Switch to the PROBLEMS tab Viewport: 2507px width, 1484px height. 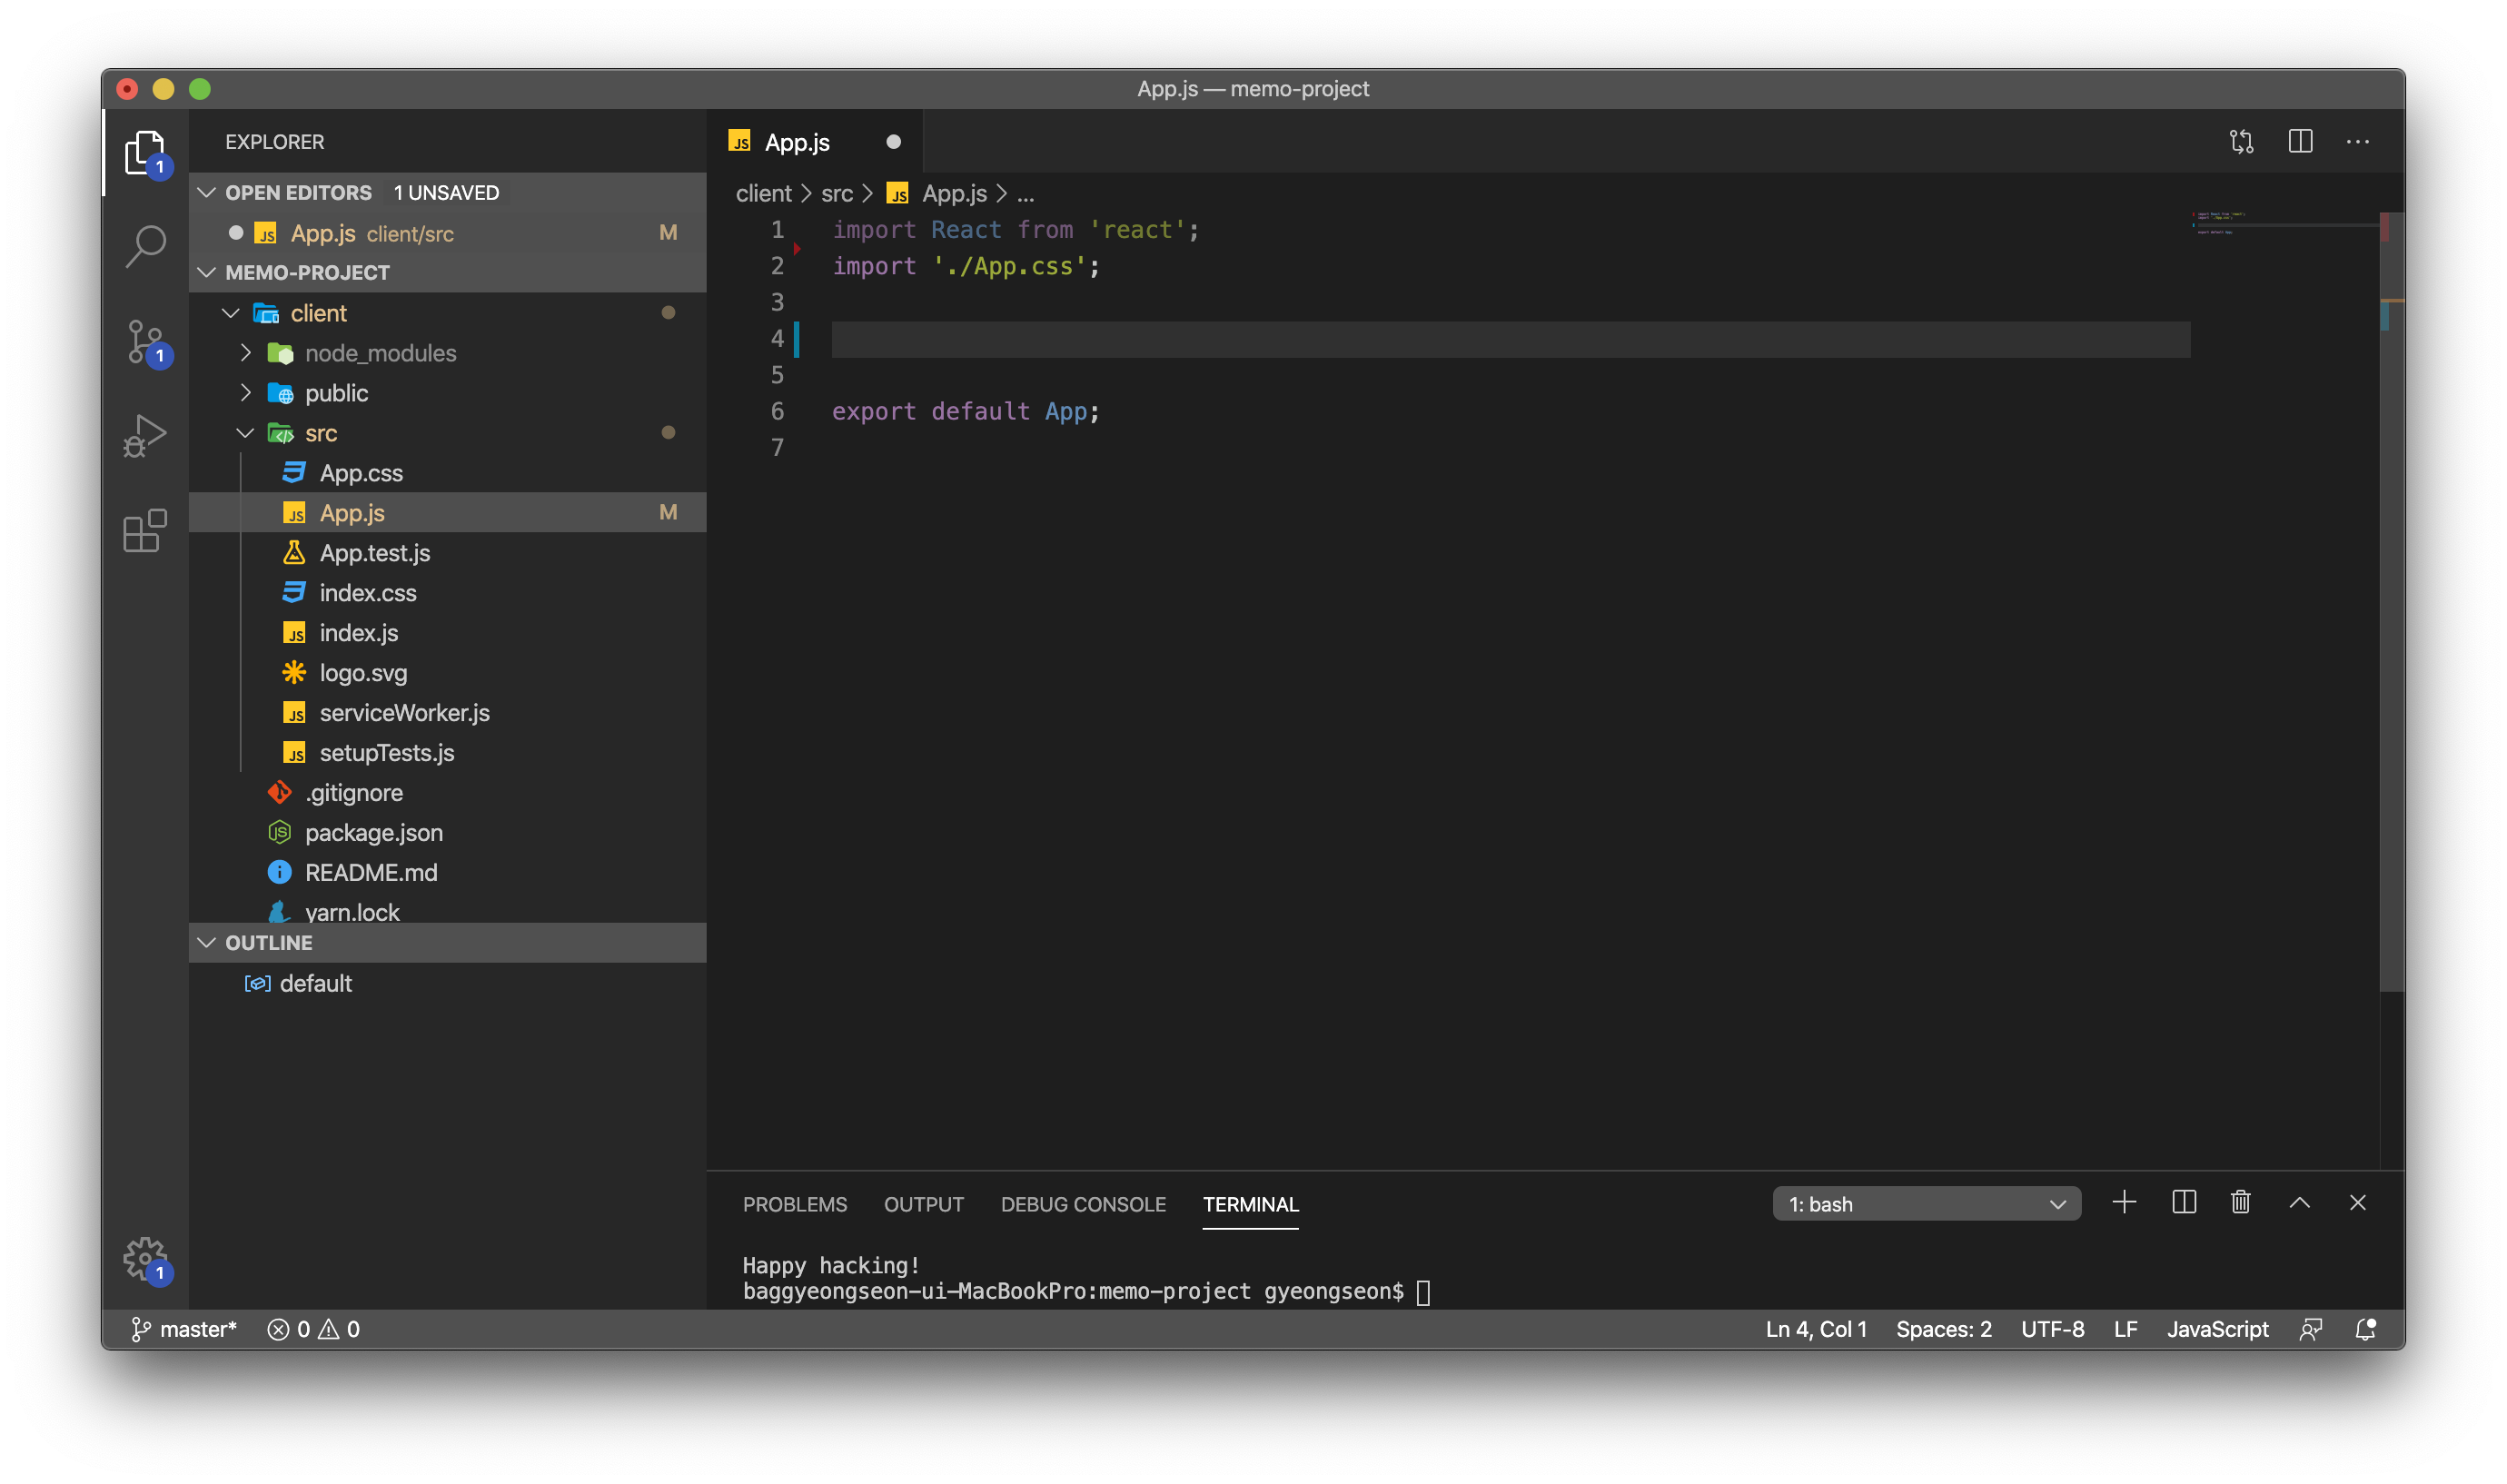794,1205
